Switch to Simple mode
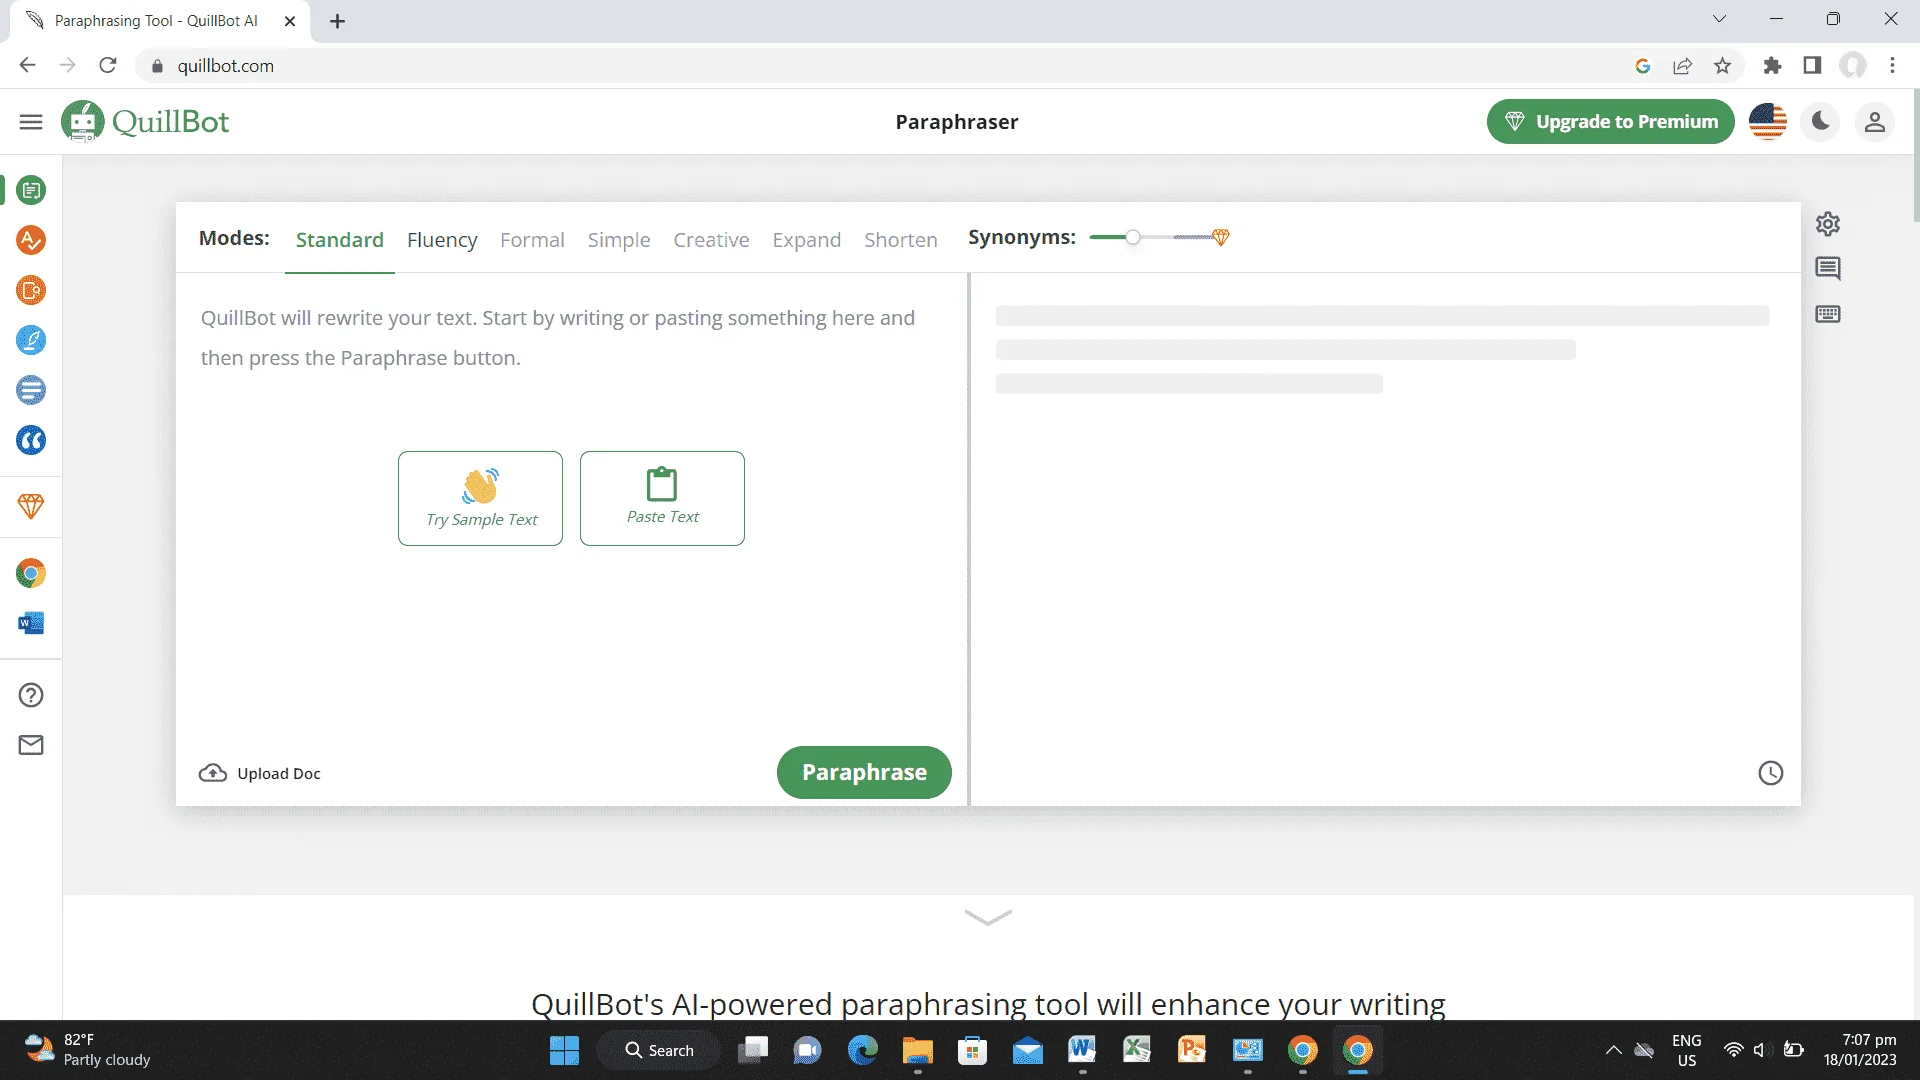This screenshot has height=1080, width=1920. click(619, 240)
